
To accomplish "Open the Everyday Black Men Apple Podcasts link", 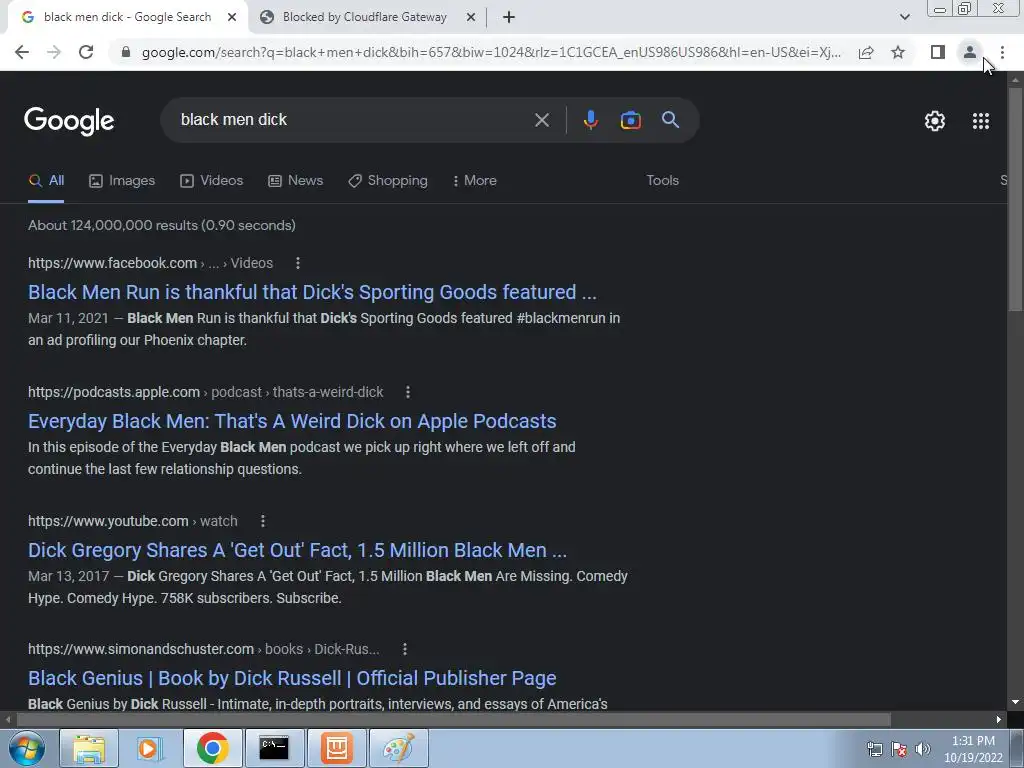I will (x=292, y=421).
